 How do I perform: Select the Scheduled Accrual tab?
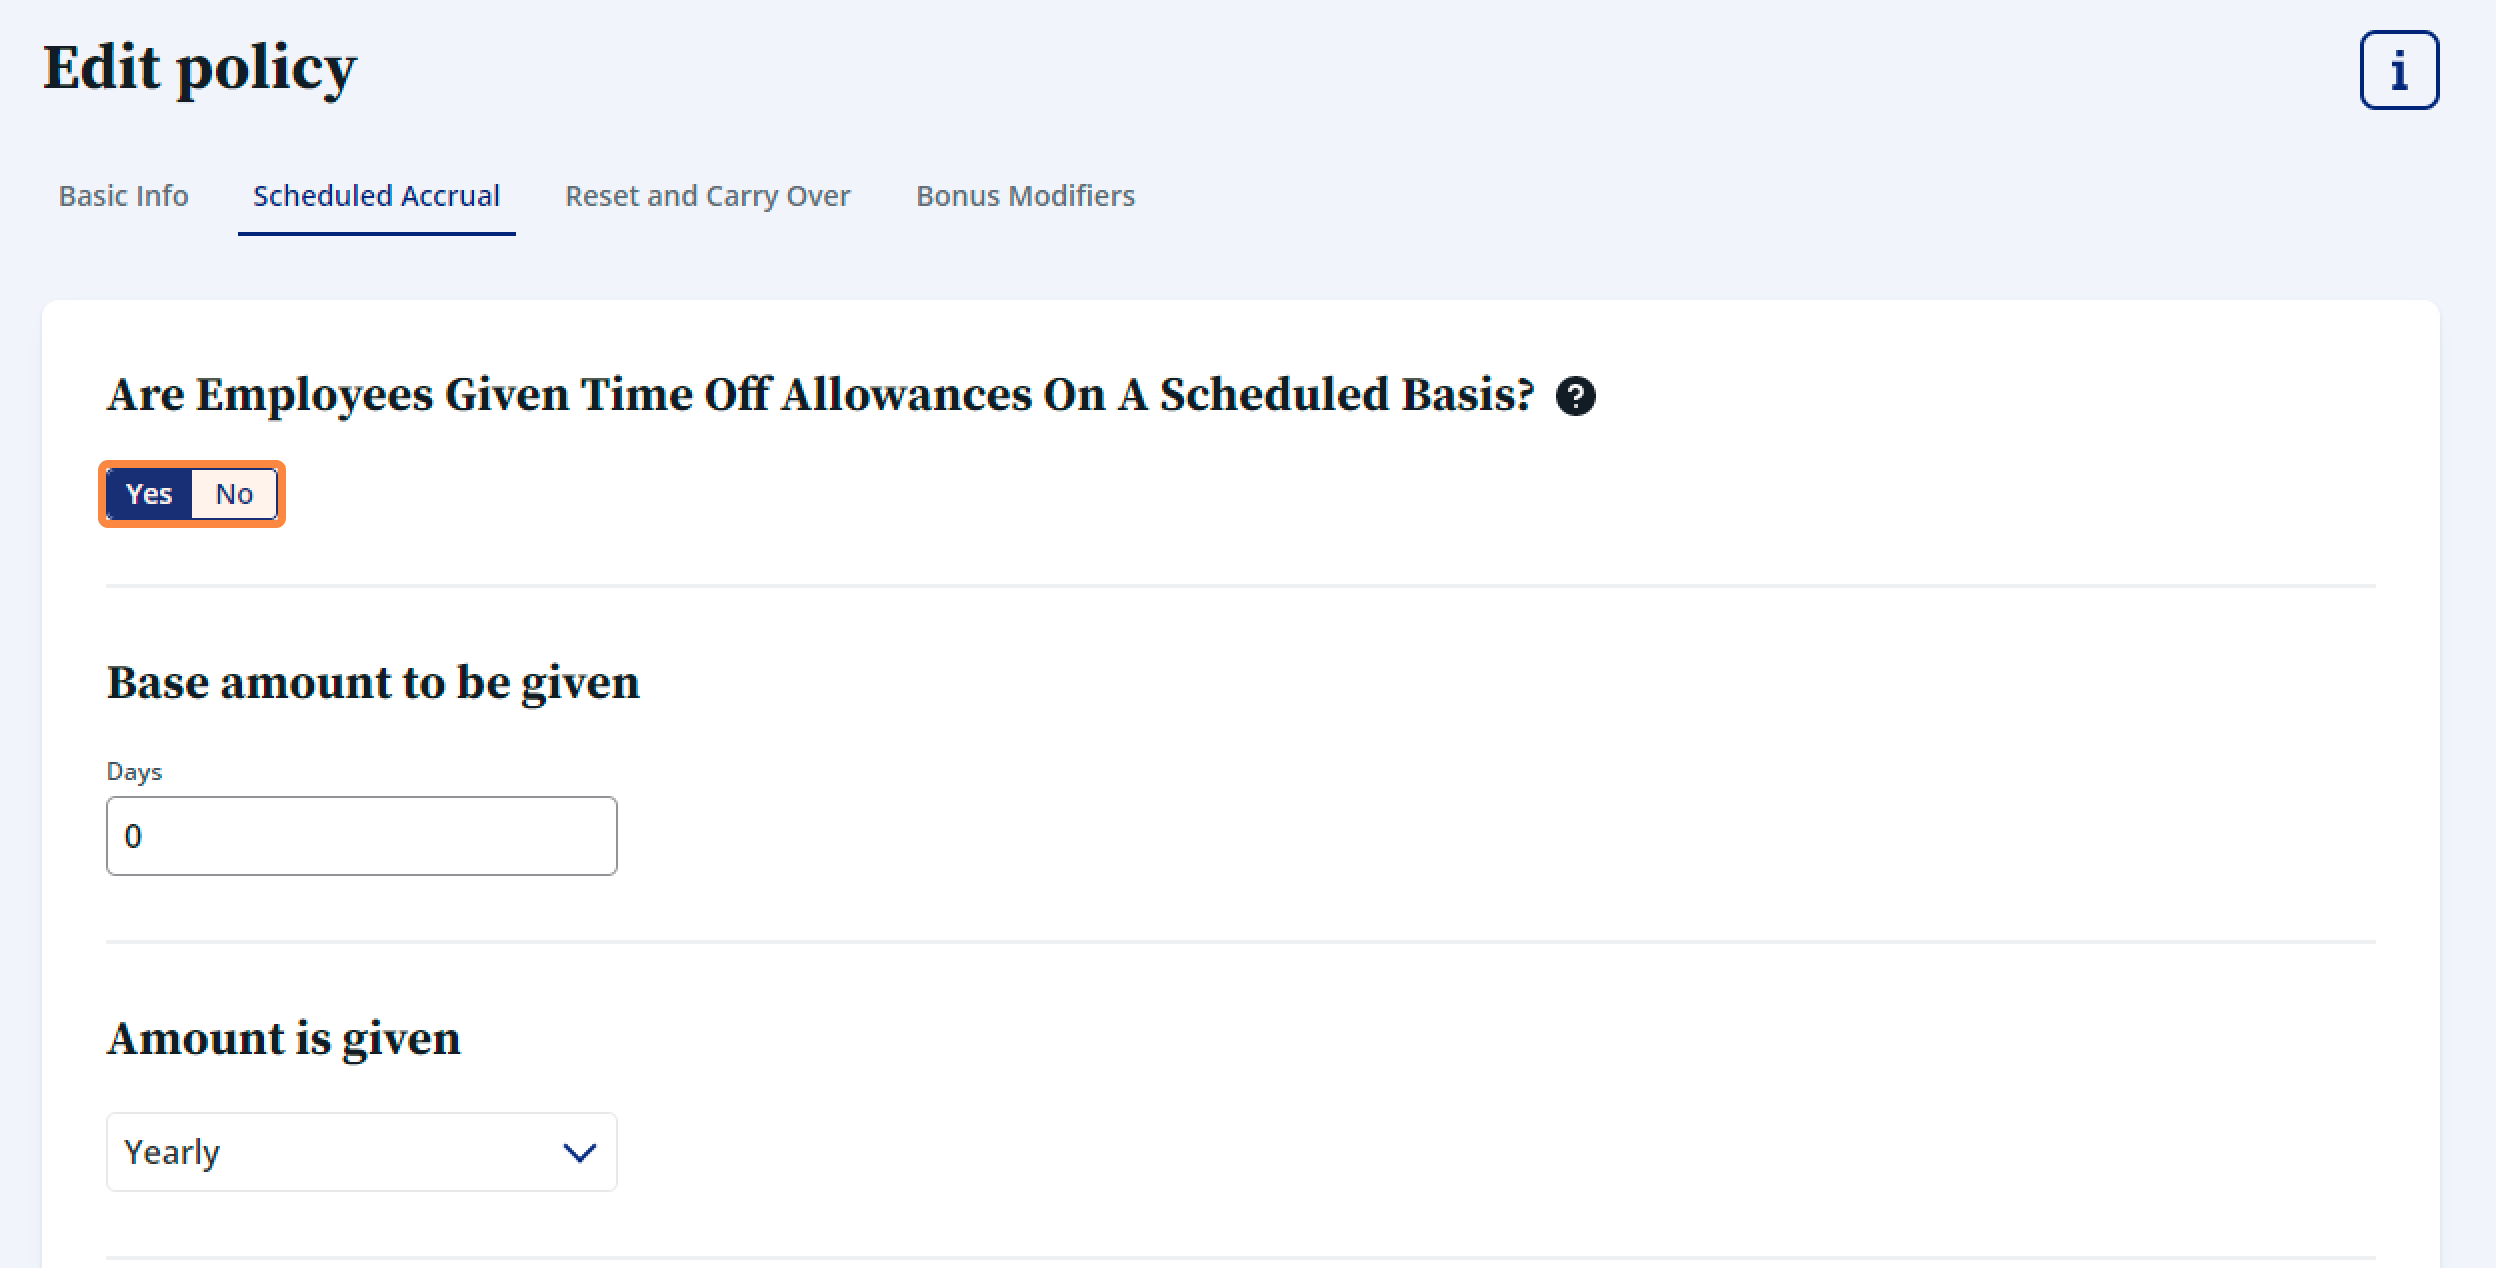pos(376,196)
